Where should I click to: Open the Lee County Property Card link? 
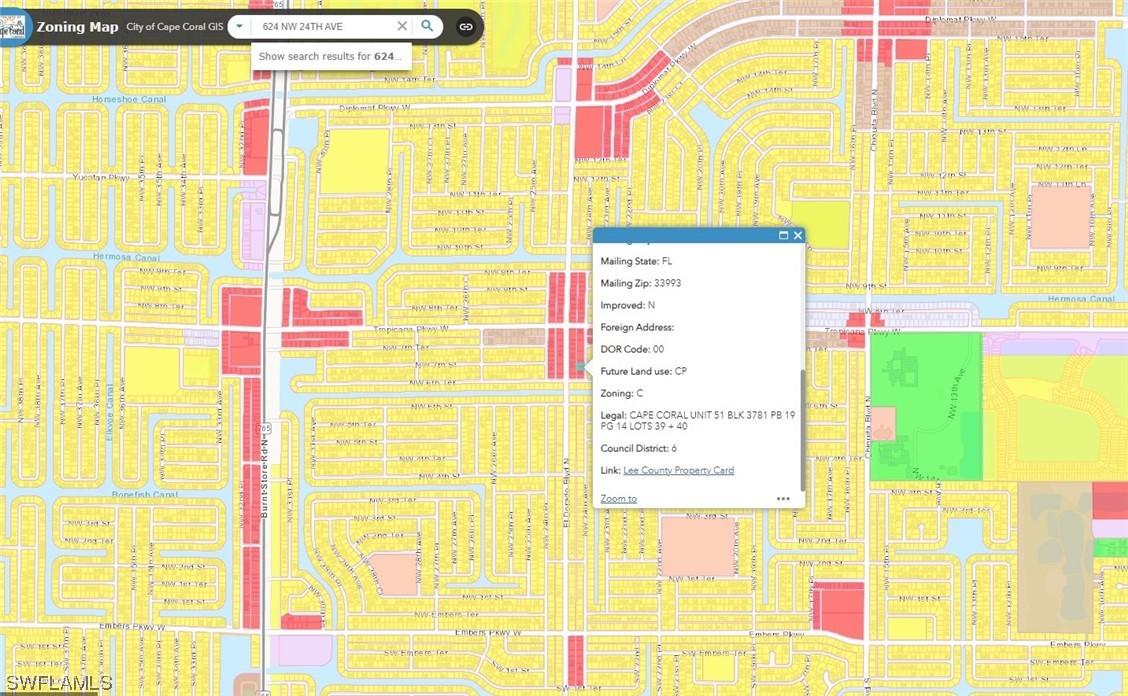tap(678, 470)
